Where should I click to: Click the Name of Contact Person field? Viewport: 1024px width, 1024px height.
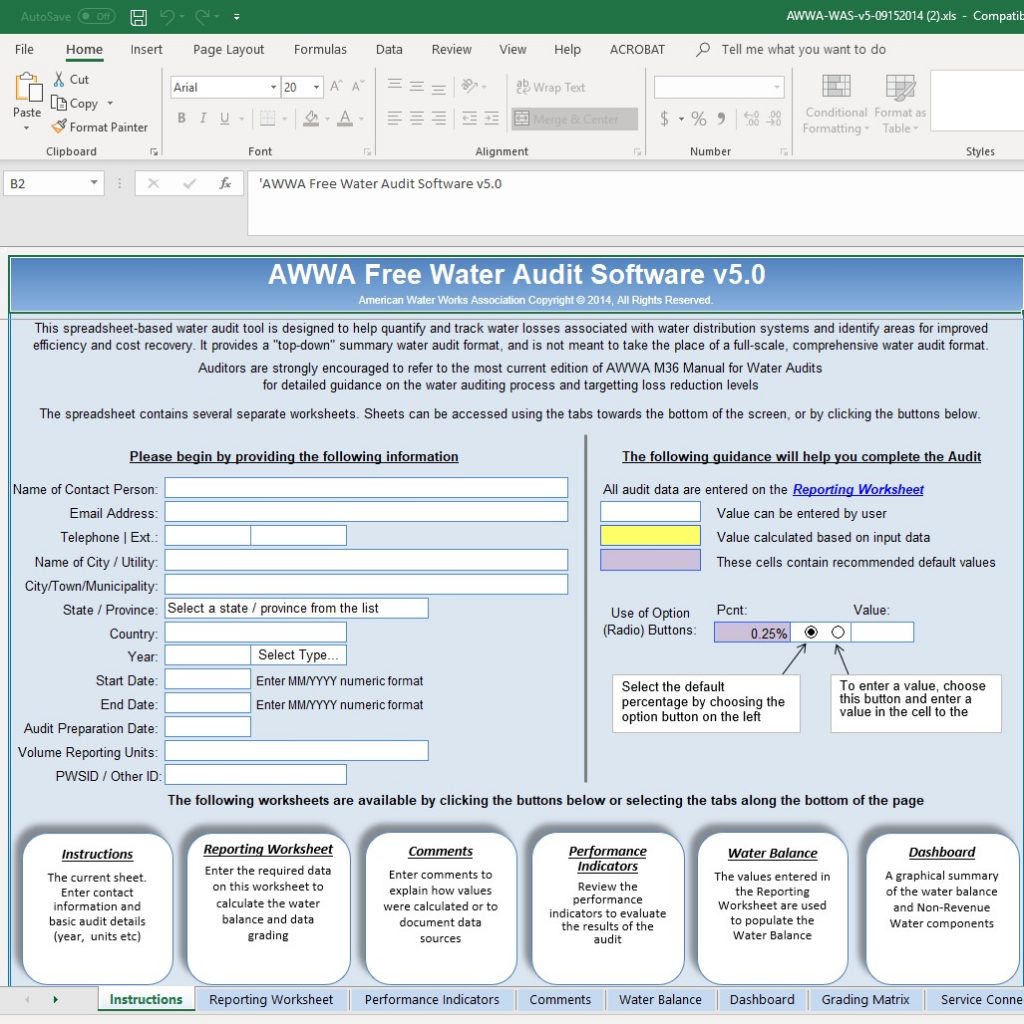pos(366,487)
